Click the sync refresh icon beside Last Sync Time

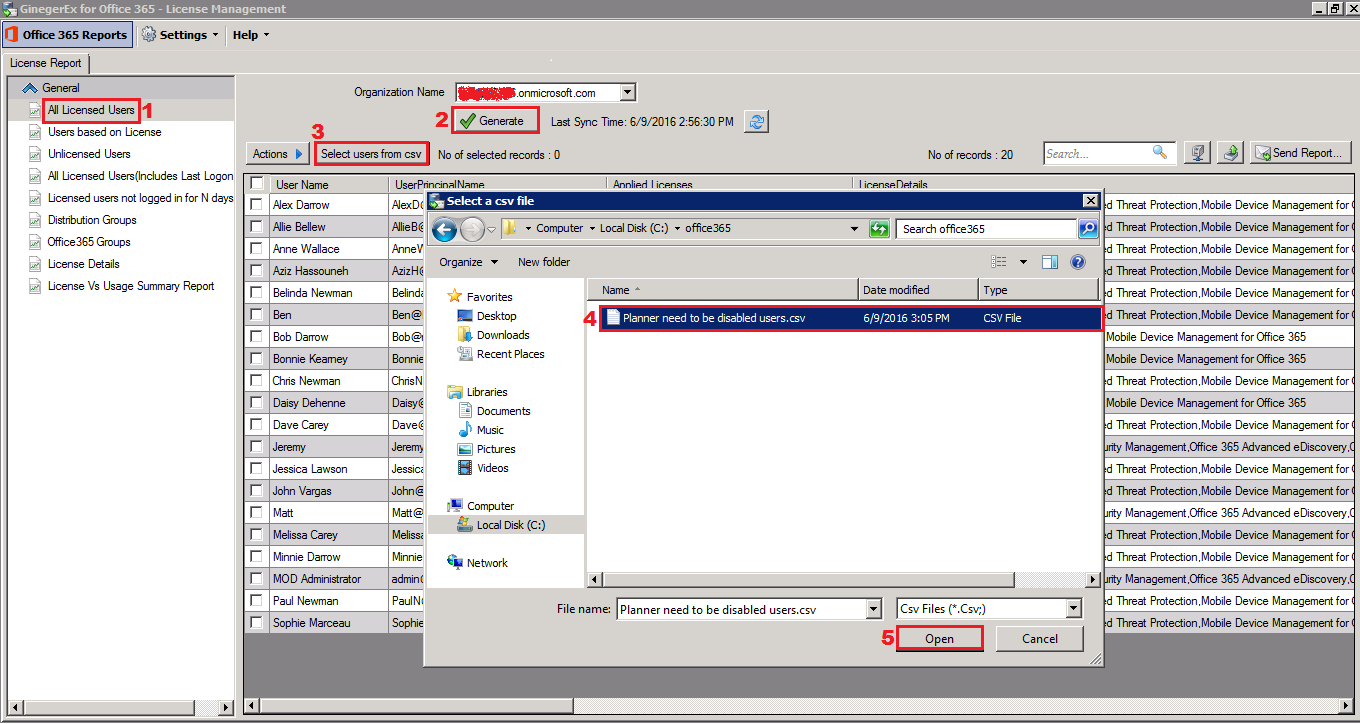[x=757, y=121]
